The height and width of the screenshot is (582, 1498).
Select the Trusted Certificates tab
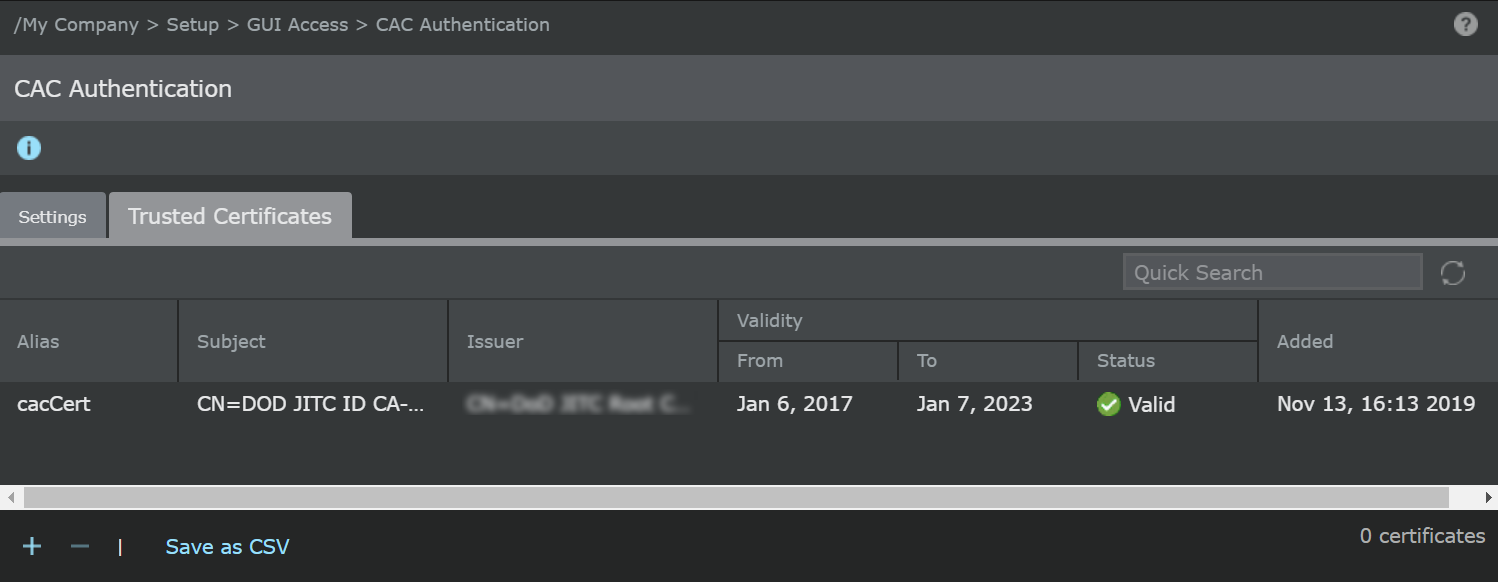coord(230,216)
